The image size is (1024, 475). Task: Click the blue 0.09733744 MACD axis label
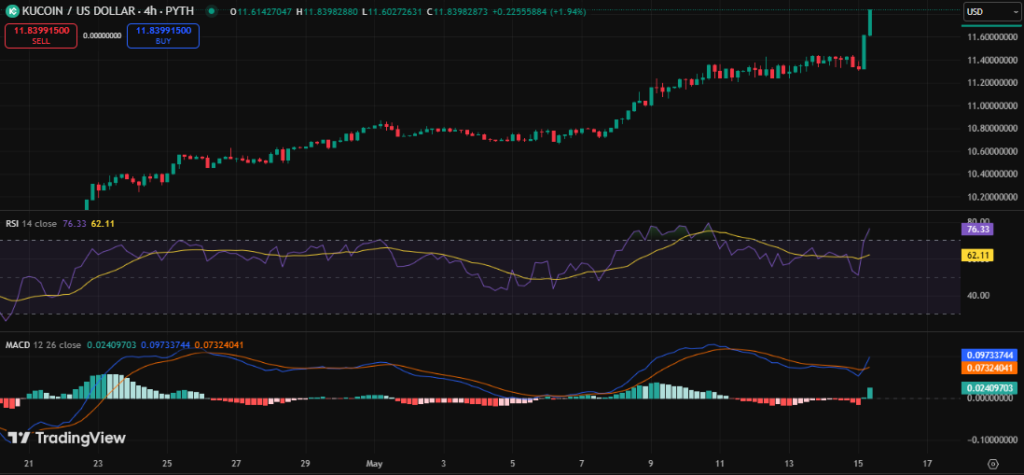pyautogui.click(x=989, y=355)
